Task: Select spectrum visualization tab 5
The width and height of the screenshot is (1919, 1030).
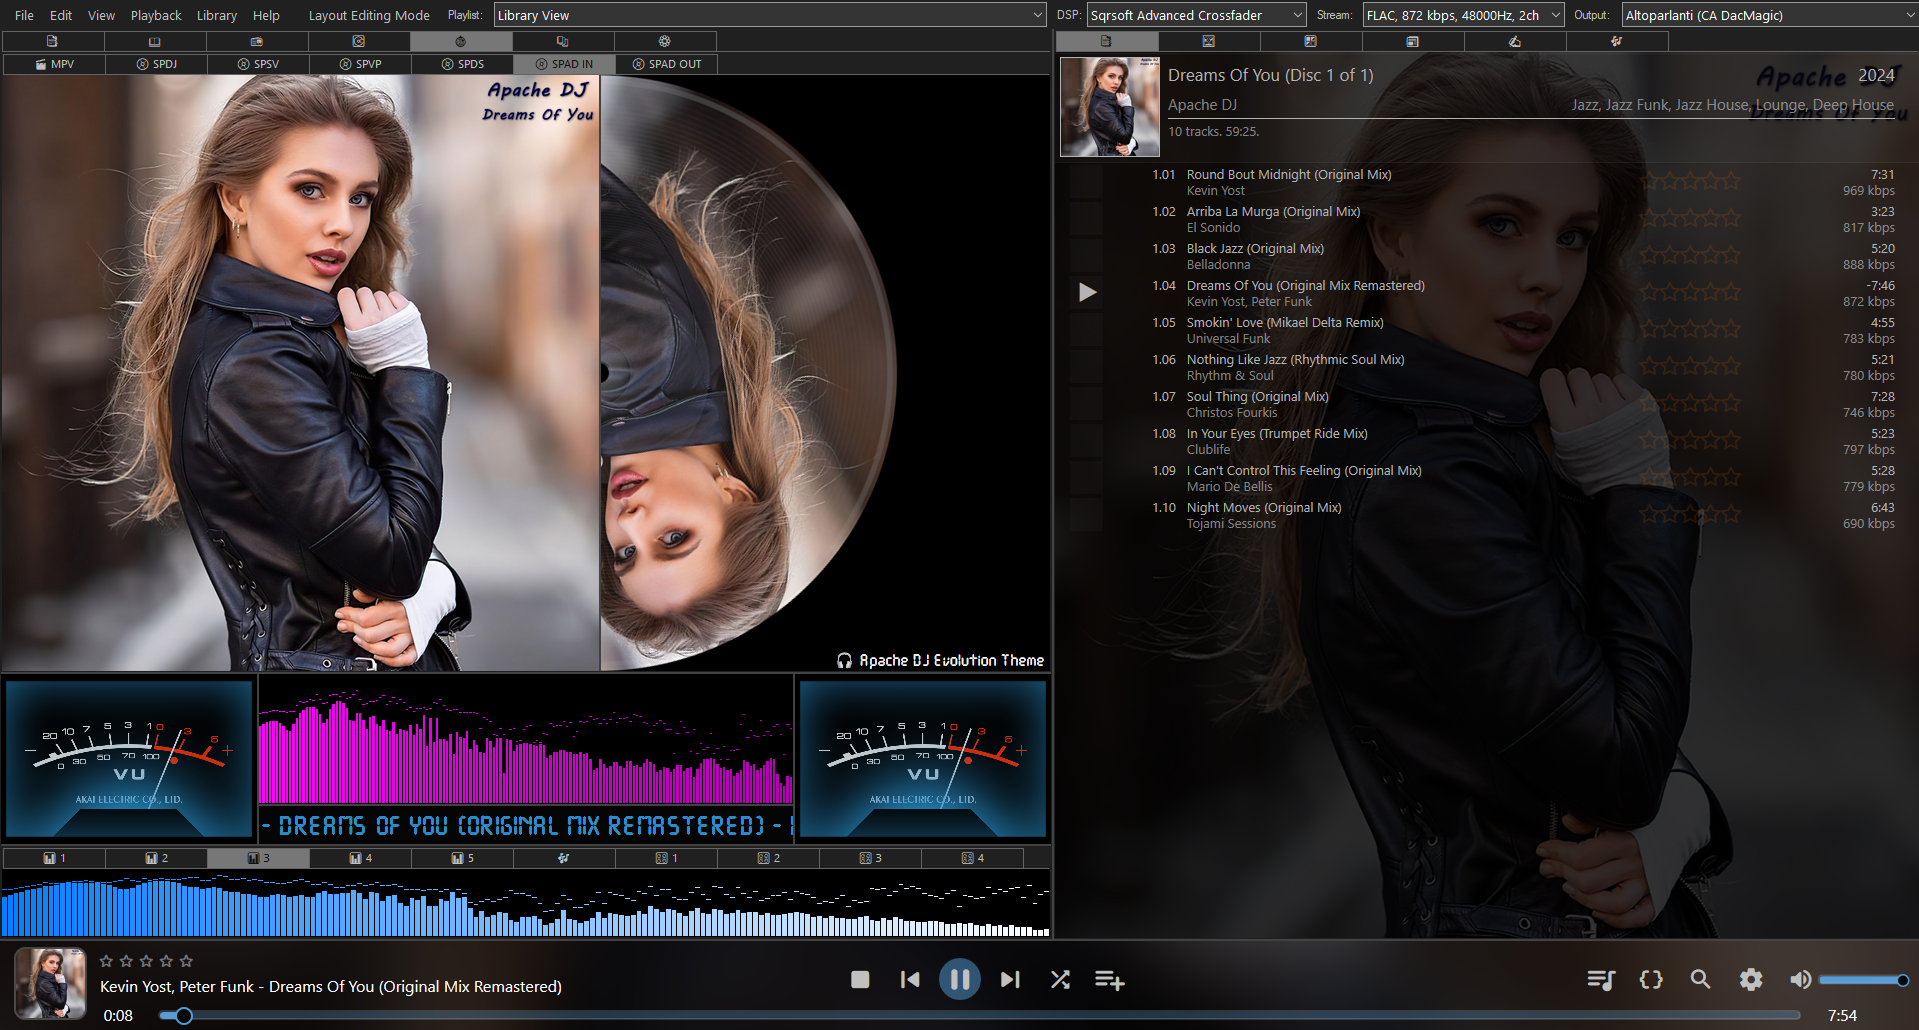Action: [462, 858]
